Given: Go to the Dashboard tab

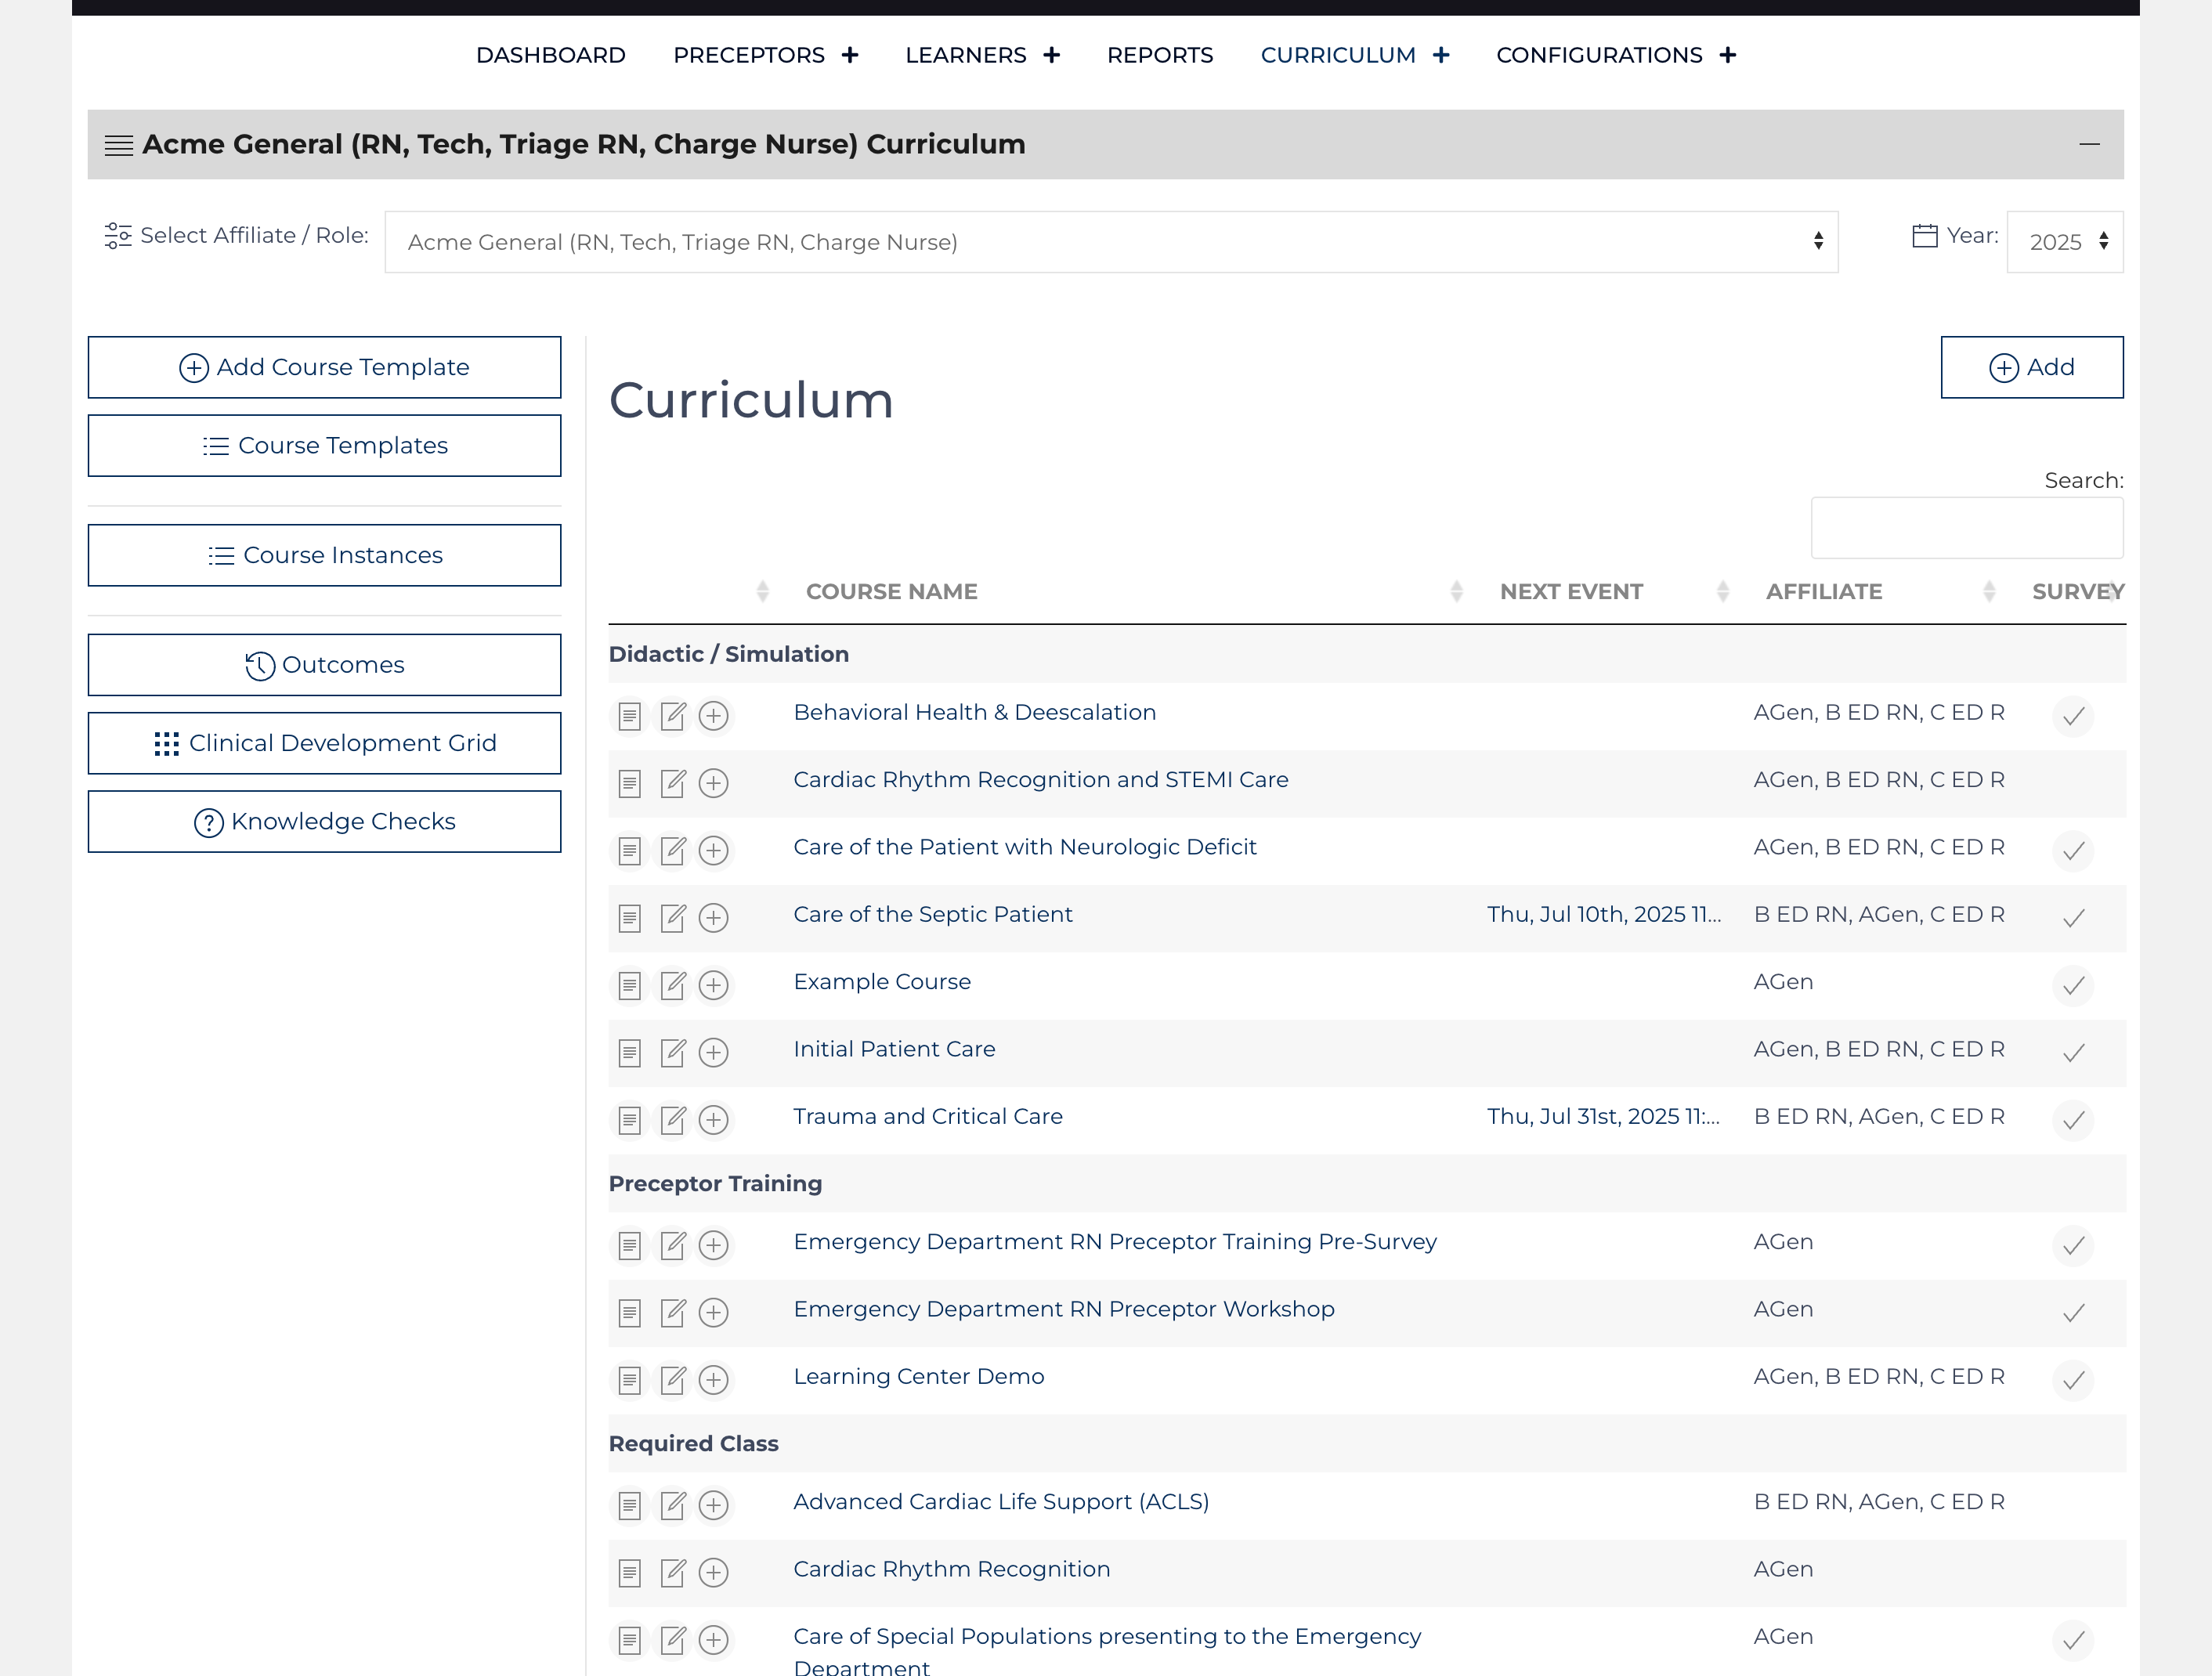Looking at the screenshot, I should 550,55.
